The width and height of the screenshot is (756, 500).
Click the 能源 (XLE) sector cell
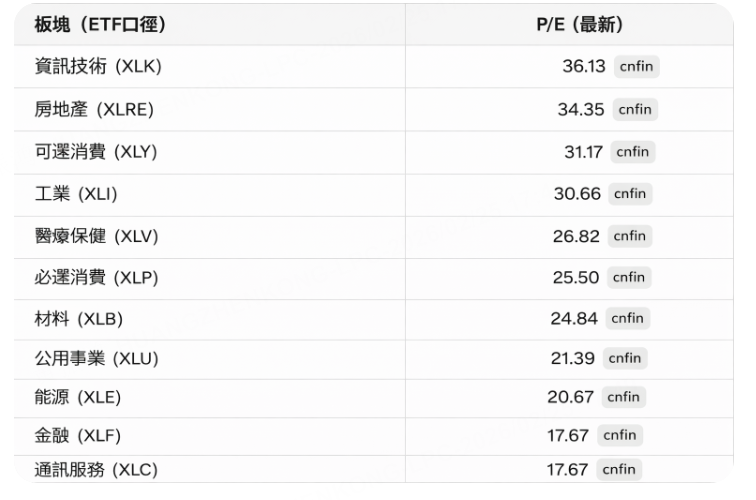[x=78, y=397]
